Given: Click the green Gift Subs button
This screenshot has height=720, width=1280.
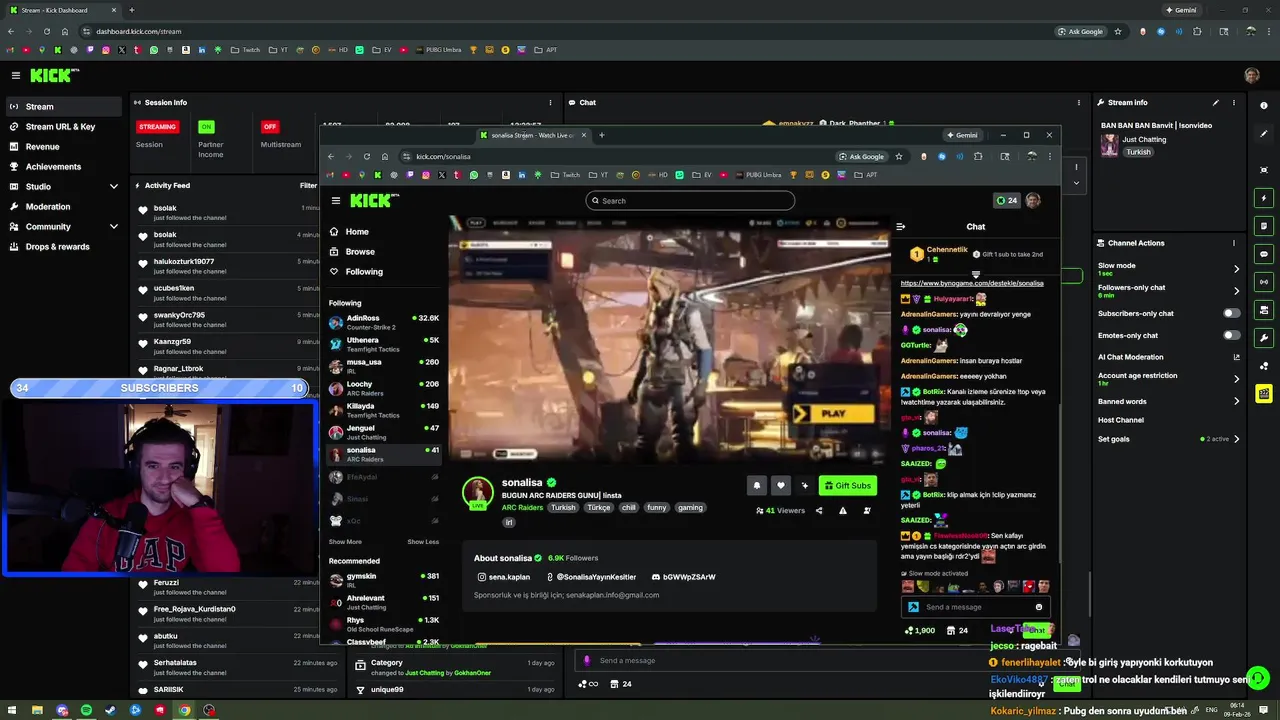Looking at the screenshot, I should [x=847, y=485].
